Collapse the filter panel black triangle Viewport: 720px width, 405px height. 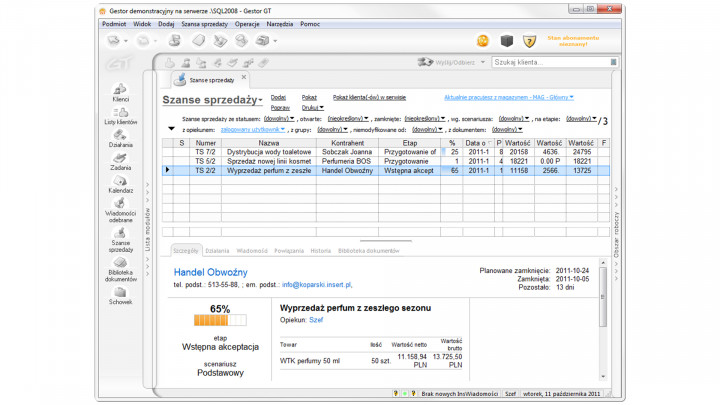(x=171, y=129)
